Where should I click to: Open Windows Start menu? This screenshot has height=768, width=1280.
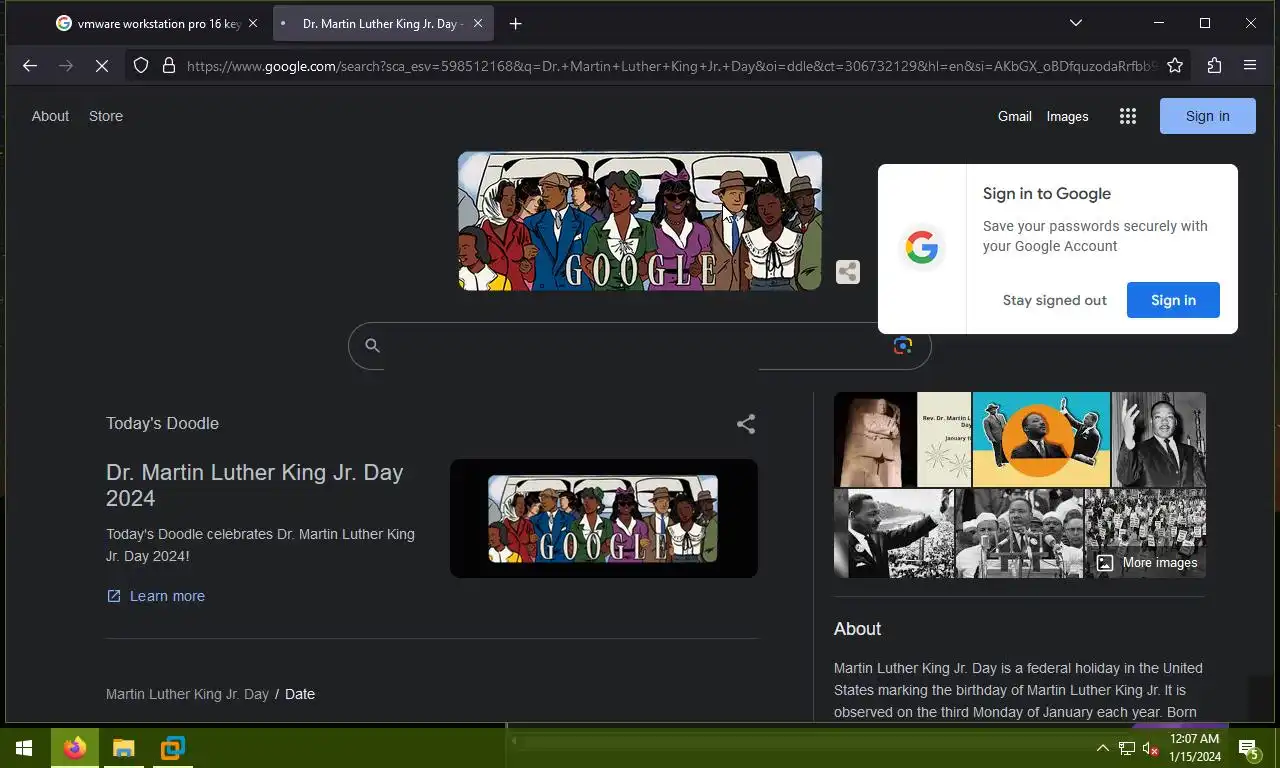click(x=24, y=748)
